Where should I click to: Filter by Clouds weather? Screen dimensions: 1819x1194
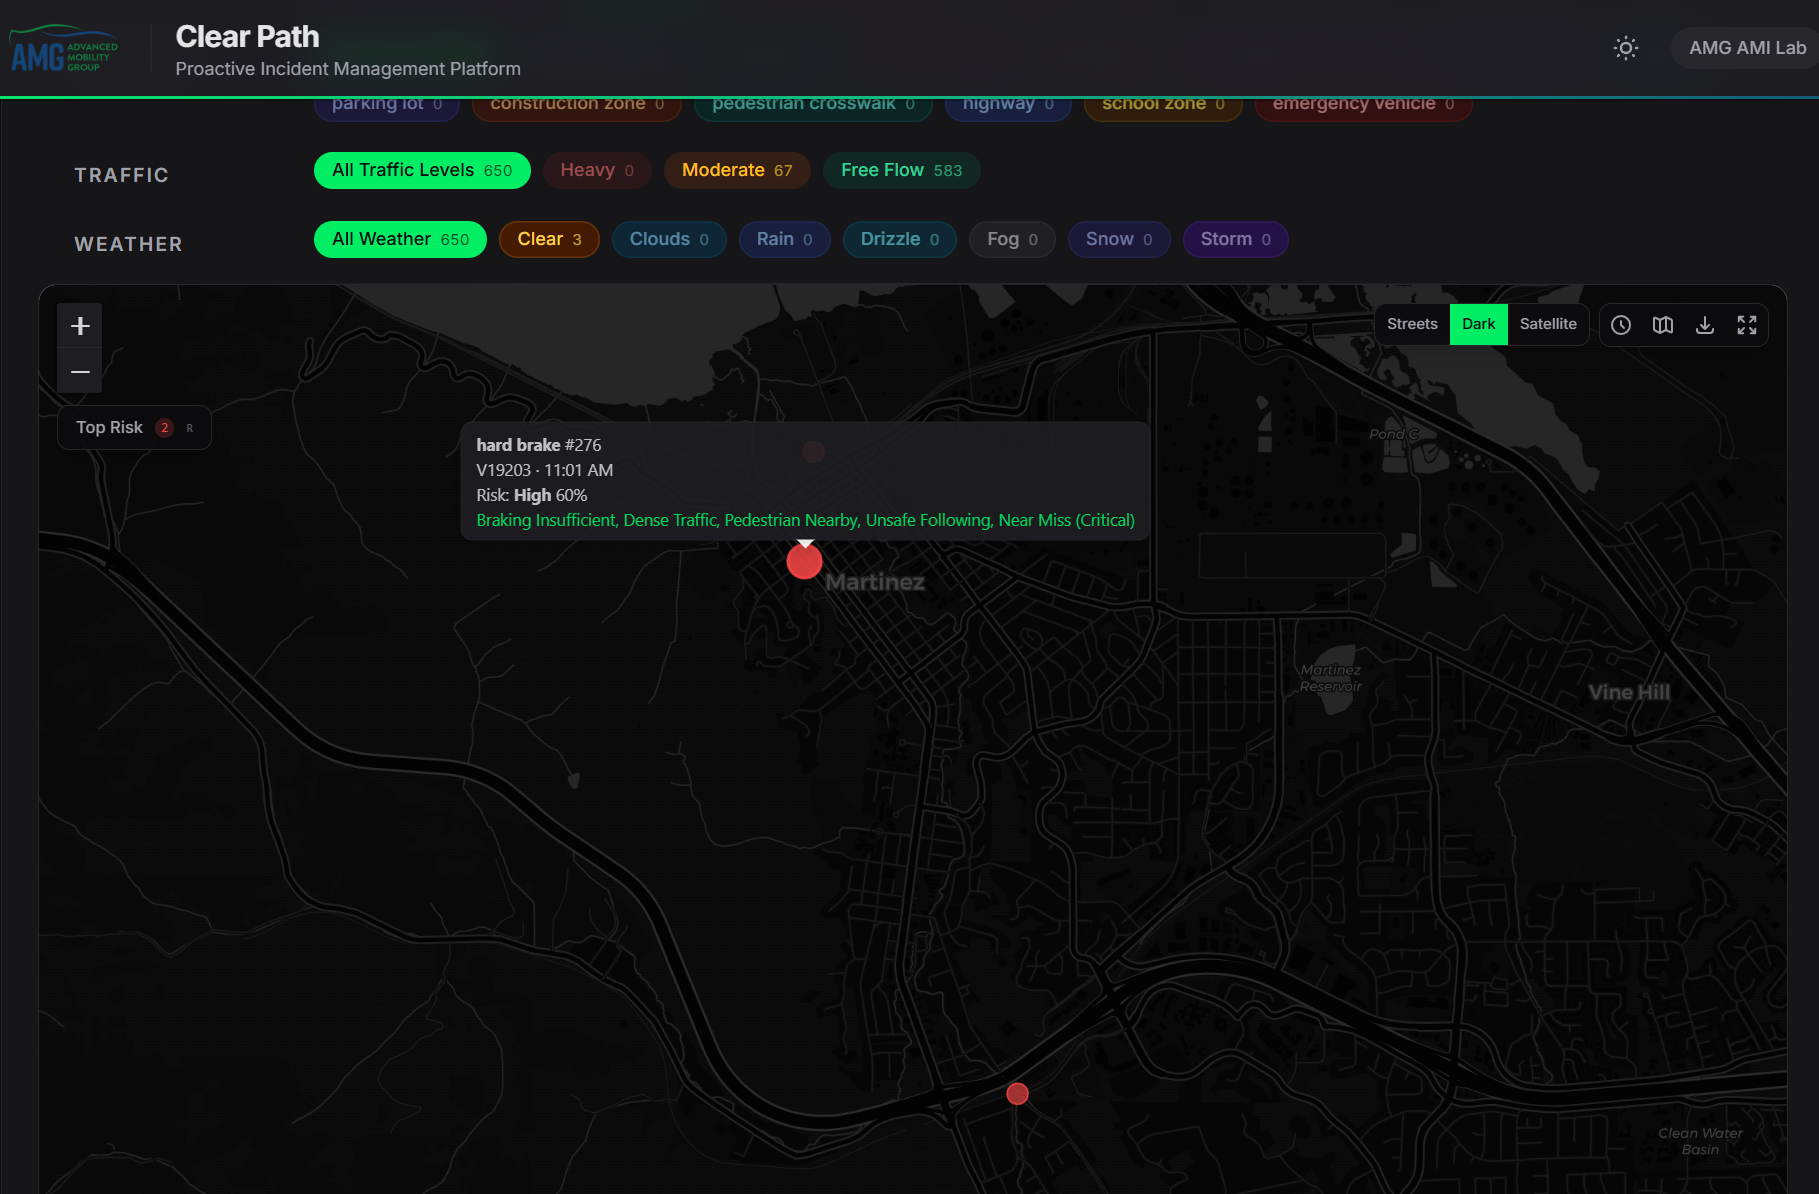click(x=669, y=239)
